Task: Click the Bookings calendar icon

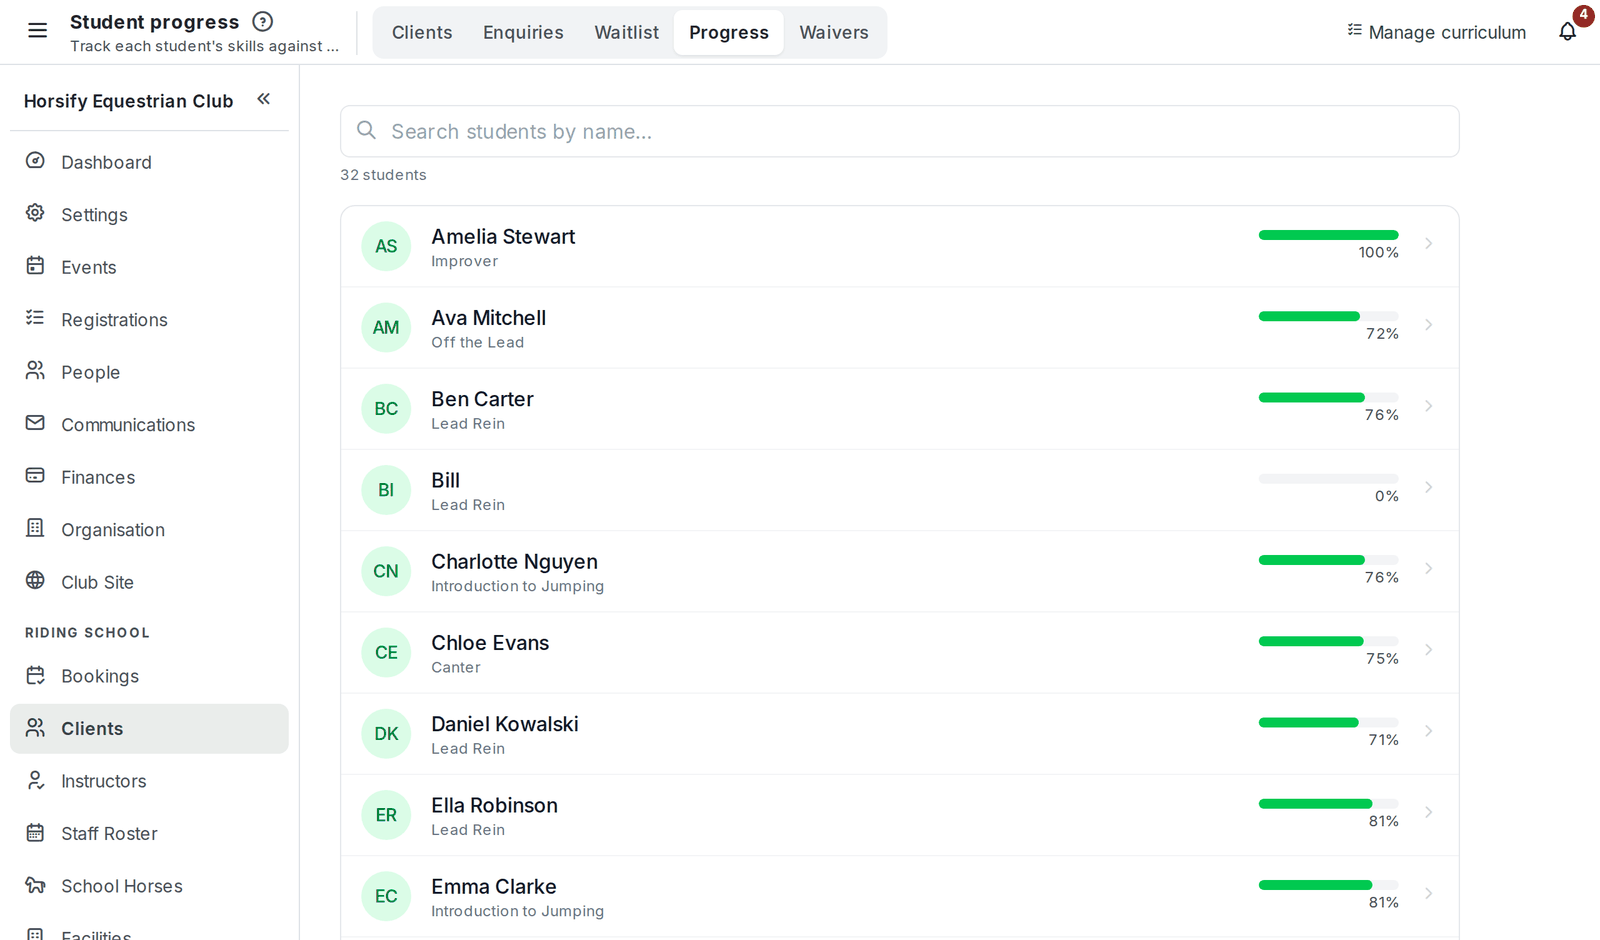Action: click(35, 675)
